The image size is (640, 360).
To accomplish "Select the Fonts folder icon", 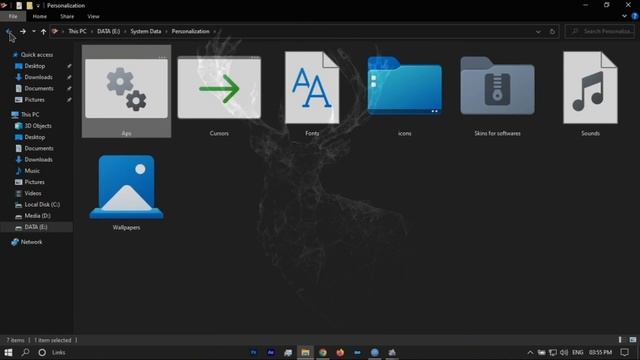I will pyautogui.click(x=312, y=87).
